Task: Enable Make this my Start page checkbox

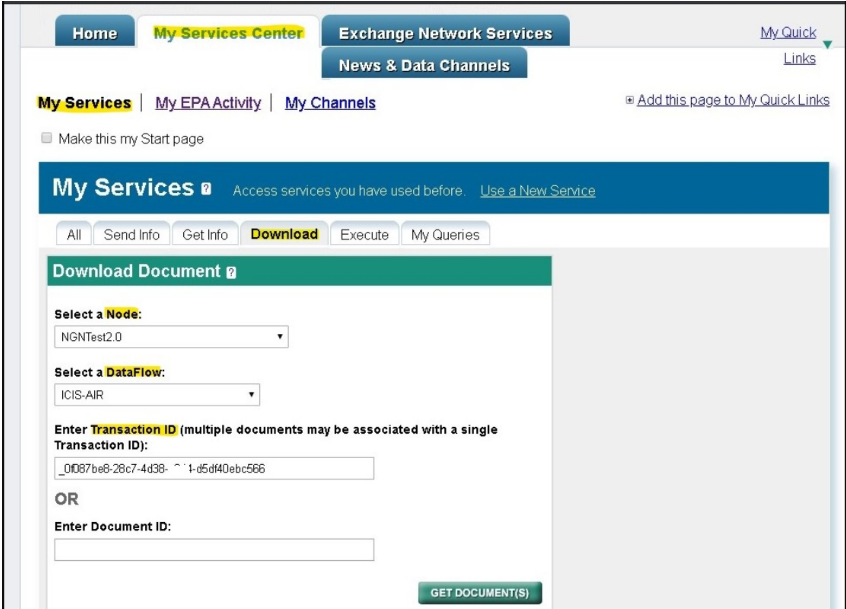Action: click(45, 139)
